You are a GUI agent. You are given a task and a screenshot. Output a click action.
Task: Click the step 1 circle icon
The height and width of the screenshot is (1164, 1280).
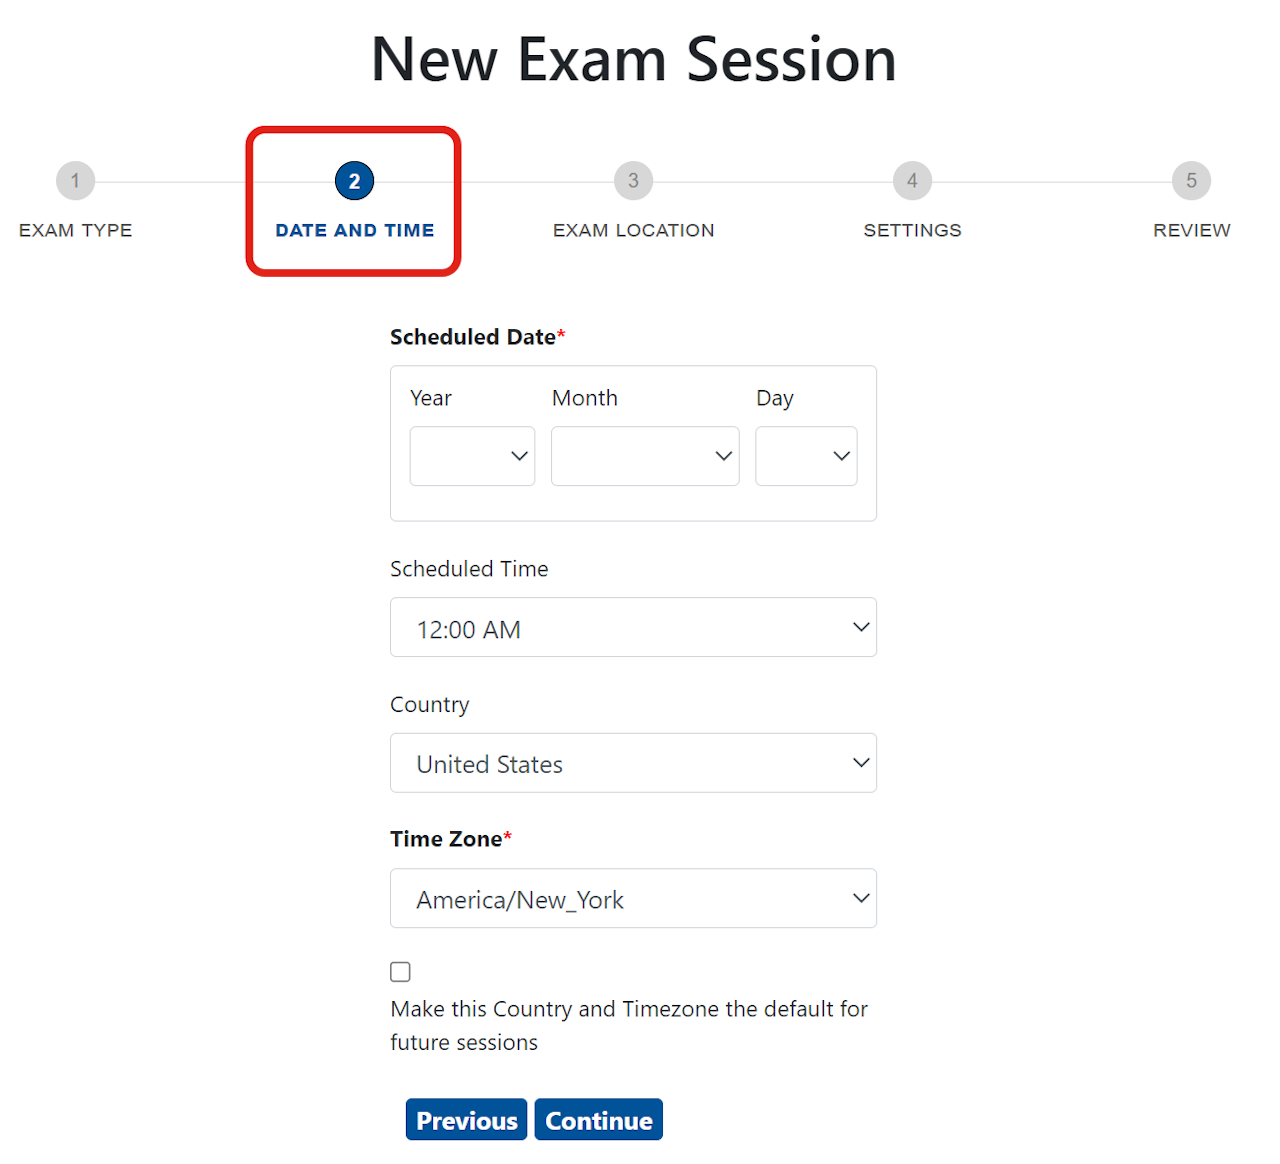point(75,181)
